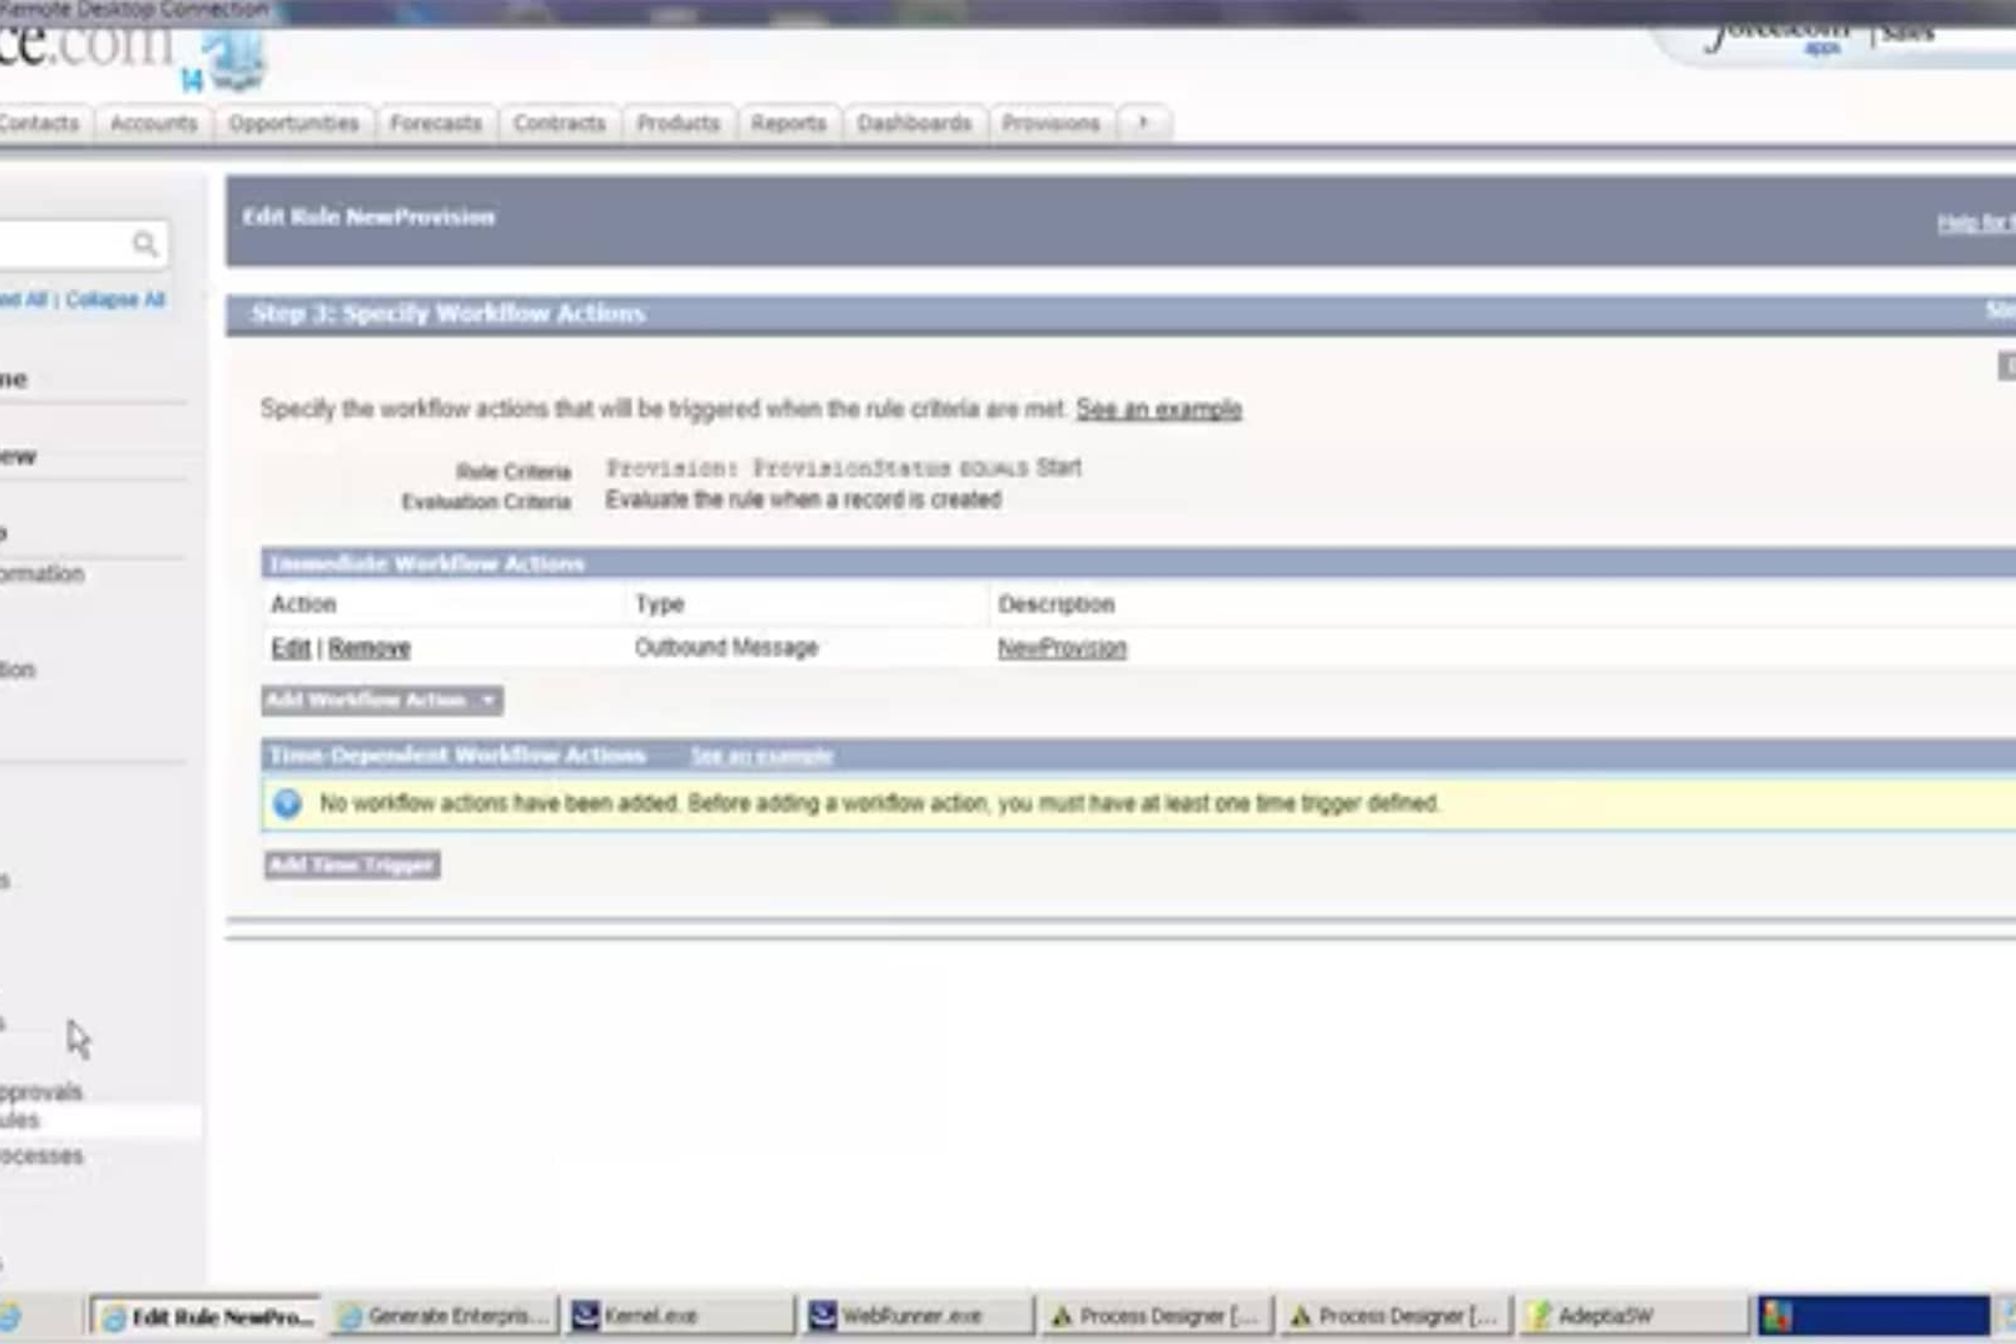Click the See an example link beside instructions
Viewport: 2016px width, 1344px height.
pos(1158,409)
